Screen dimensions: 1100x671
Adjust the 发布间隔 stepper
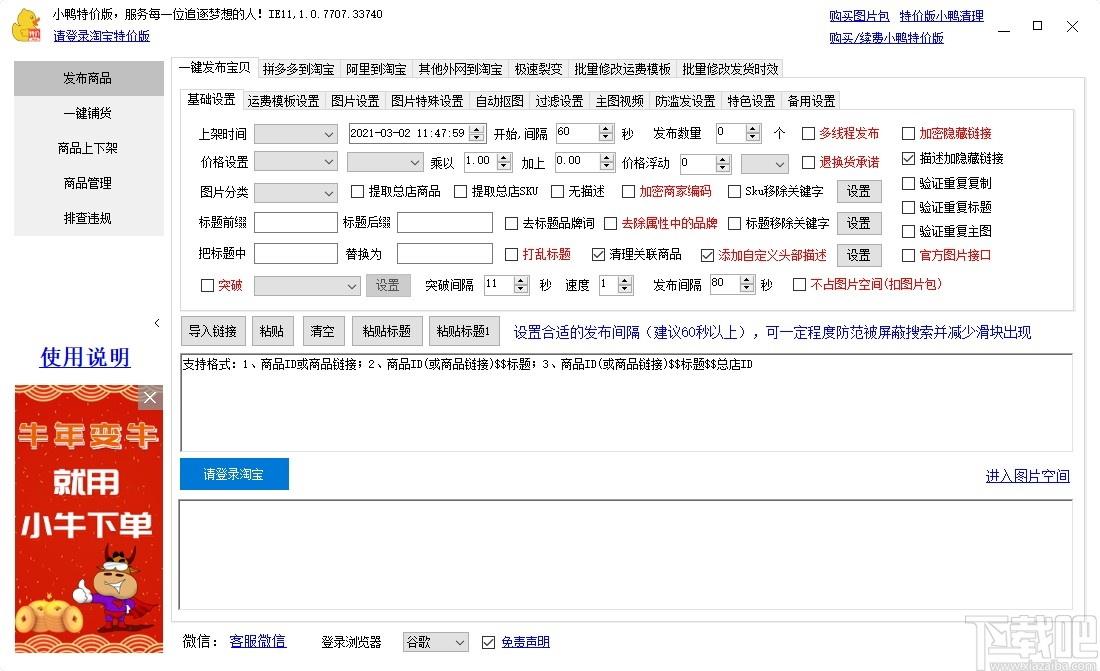coord(747,284)
